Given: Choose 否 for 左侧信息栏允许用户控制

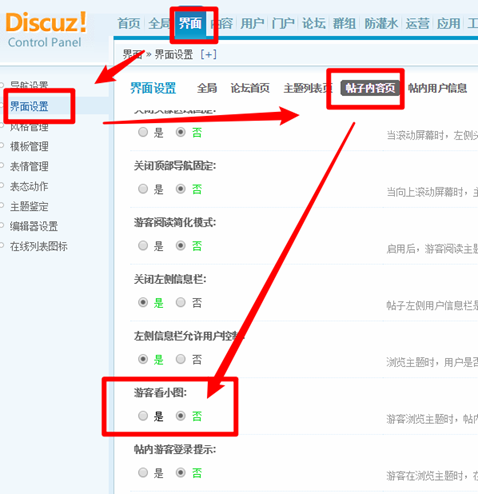Looking at the screenshot, I should click(181, 359).
